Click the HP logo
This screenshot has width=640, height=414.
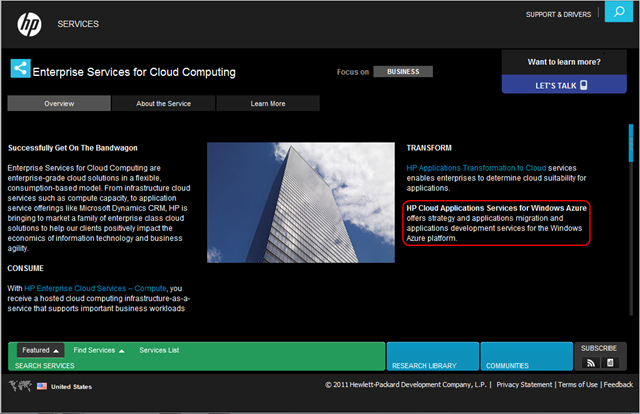[x=29, y=24]
